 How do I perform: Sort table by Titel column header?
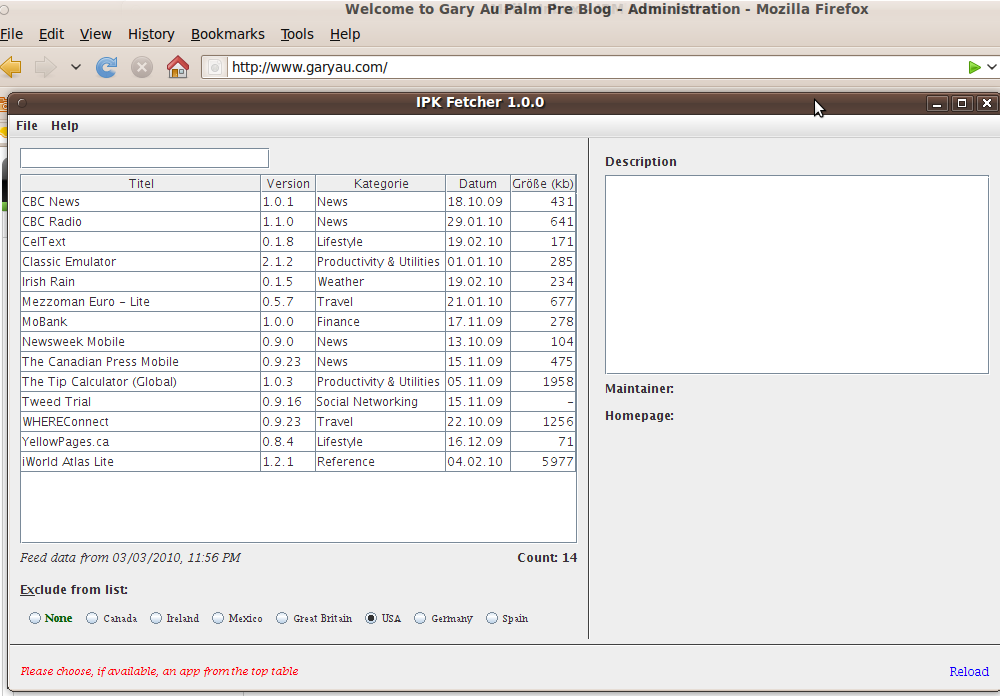[x=141, y=184]
